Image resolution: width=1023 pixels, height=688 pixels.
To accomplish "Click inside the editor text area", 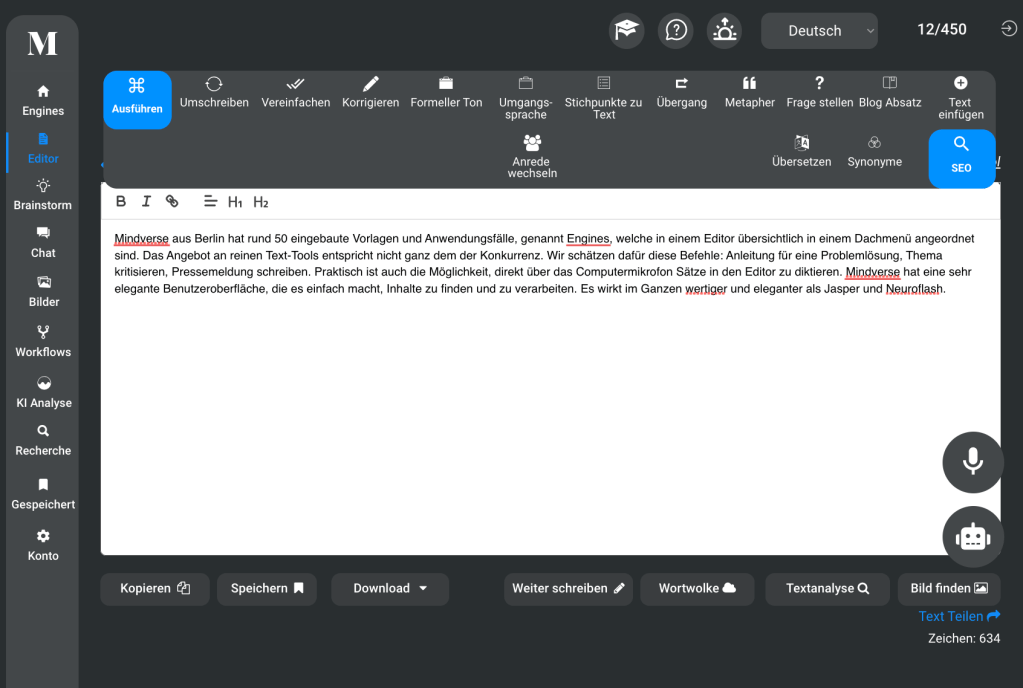I will (550, 420).
